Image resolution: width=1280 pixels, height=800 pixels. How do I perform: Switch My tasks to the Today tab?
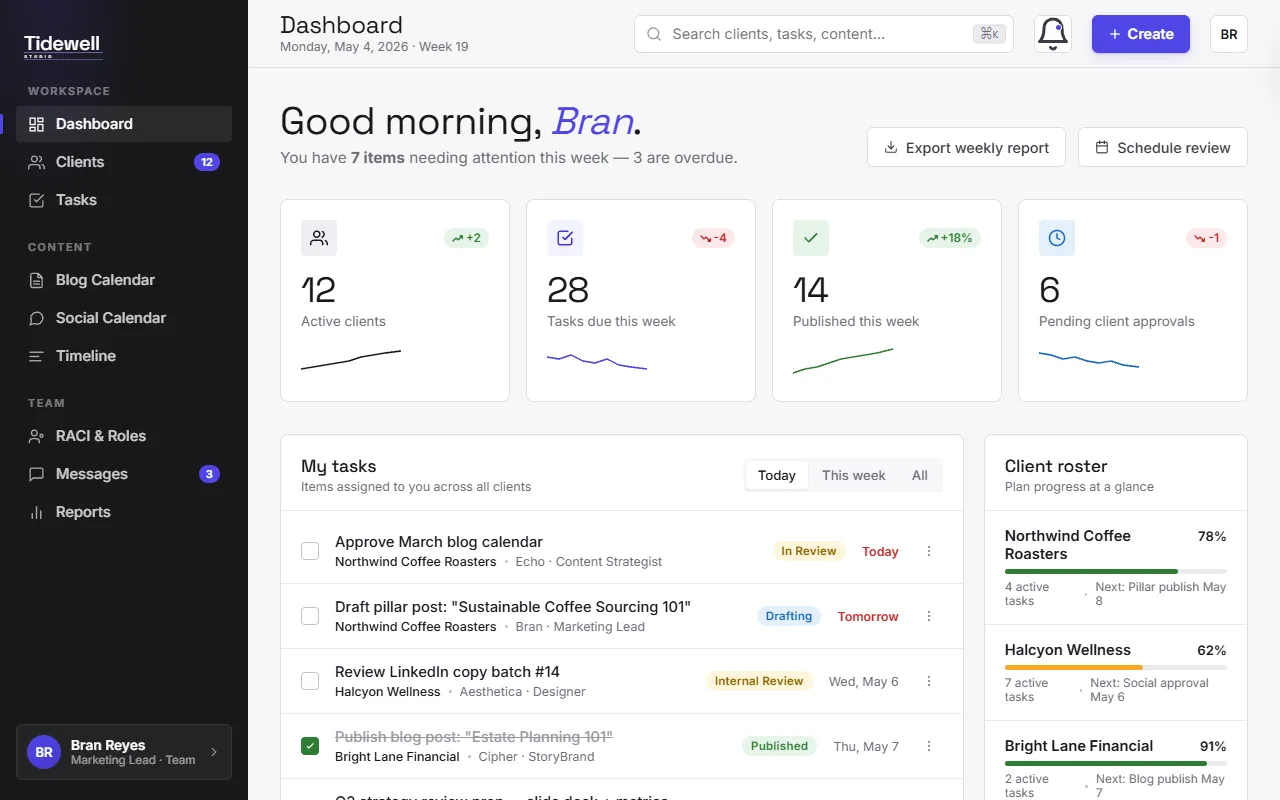click(x=777, y=475)
